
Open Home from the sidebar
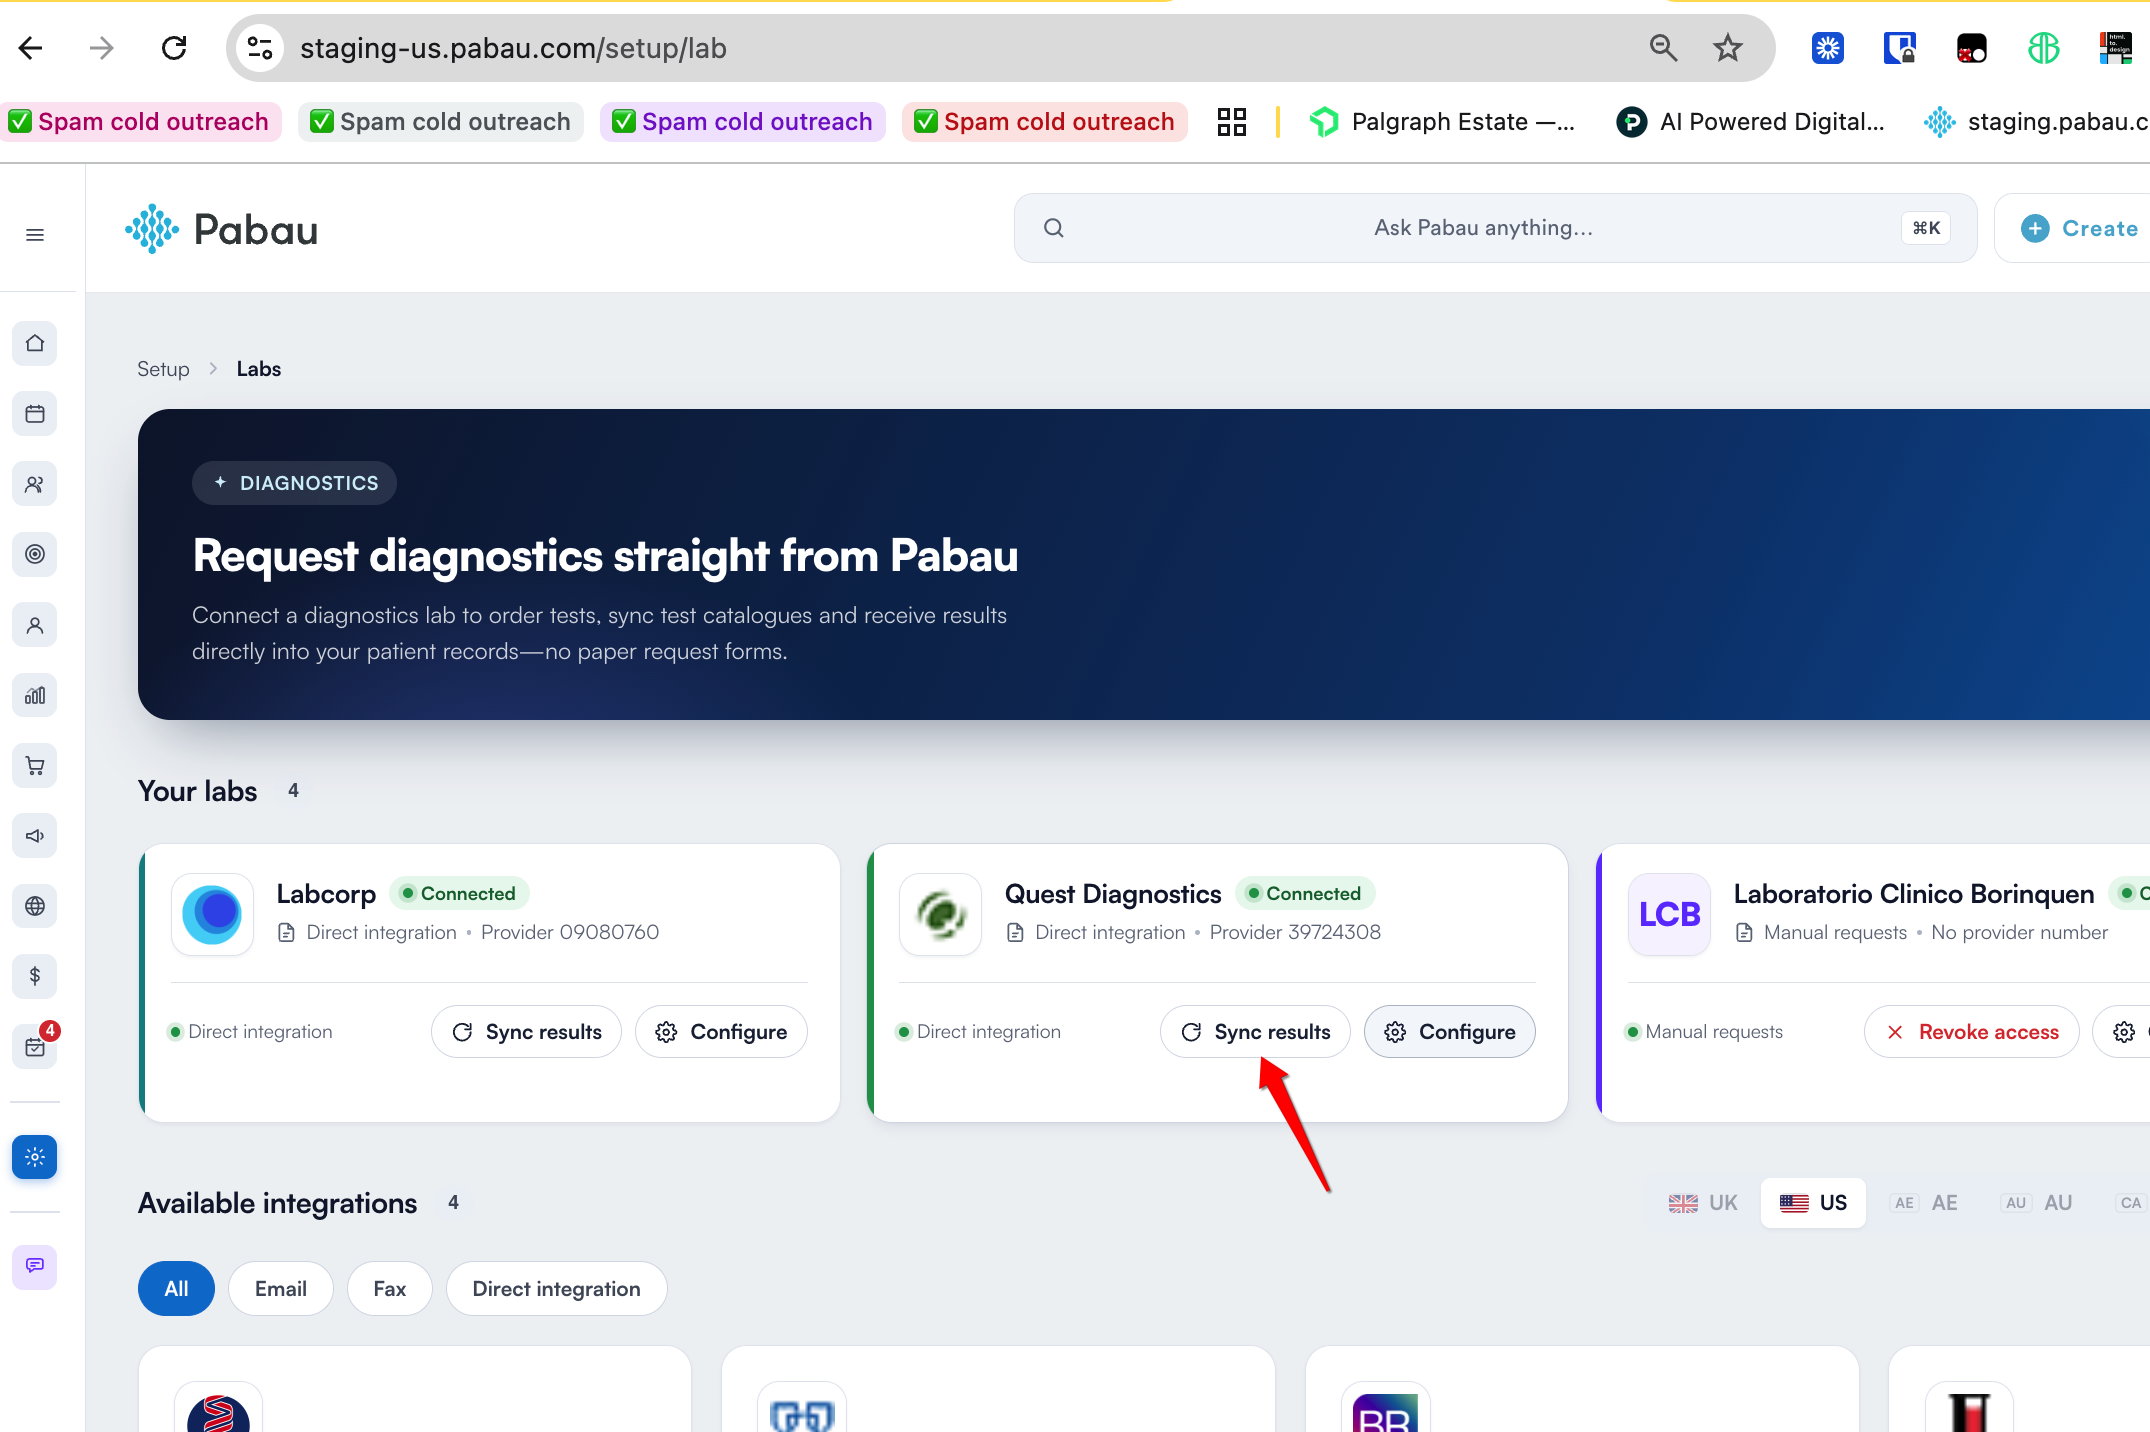(35, 343)
